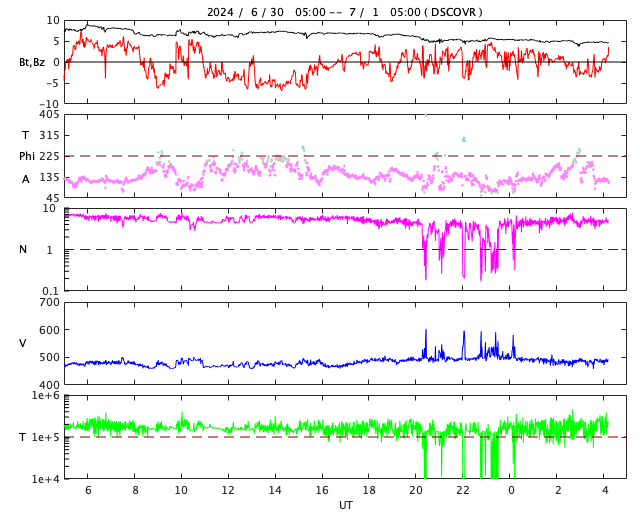Select the 500 tick on V axis
The height and width of the screenshot is (512, 640).
click(x=49, y=357)
